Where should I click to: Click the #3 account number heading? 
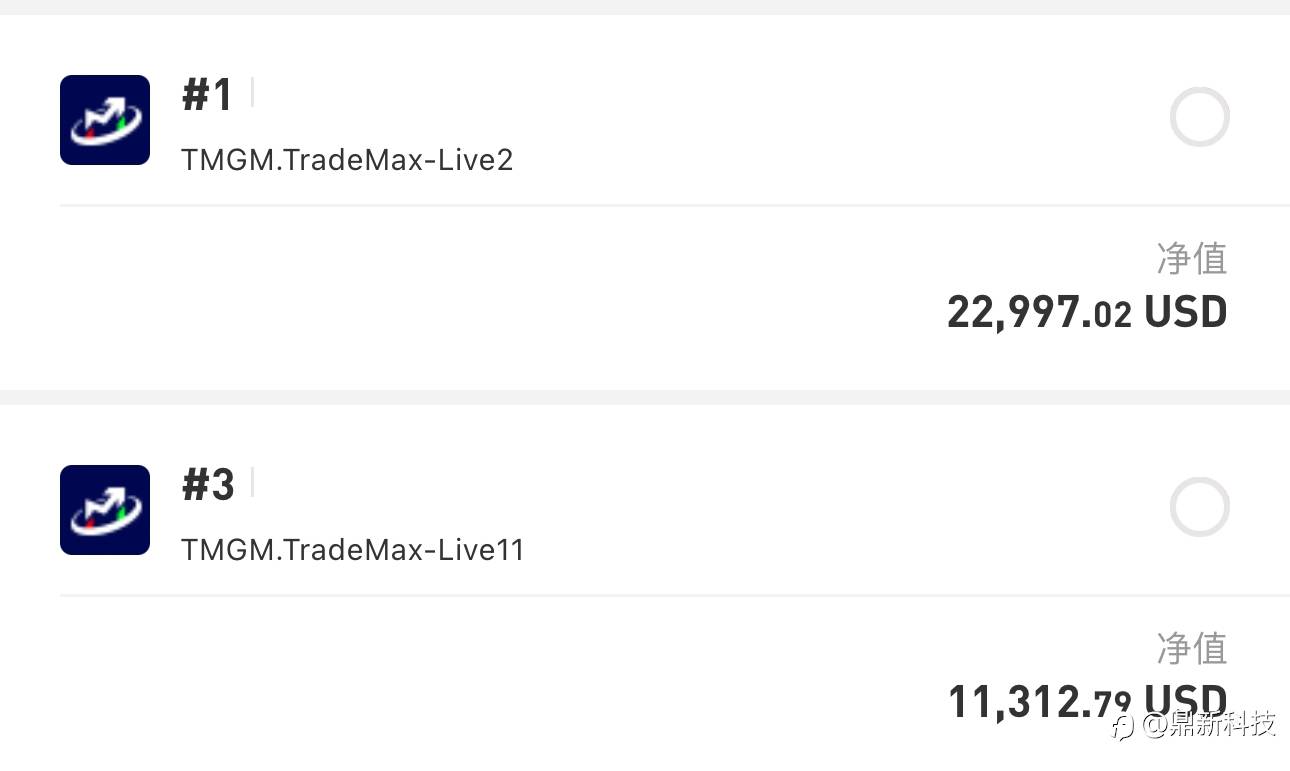click(x=208, y=486)
